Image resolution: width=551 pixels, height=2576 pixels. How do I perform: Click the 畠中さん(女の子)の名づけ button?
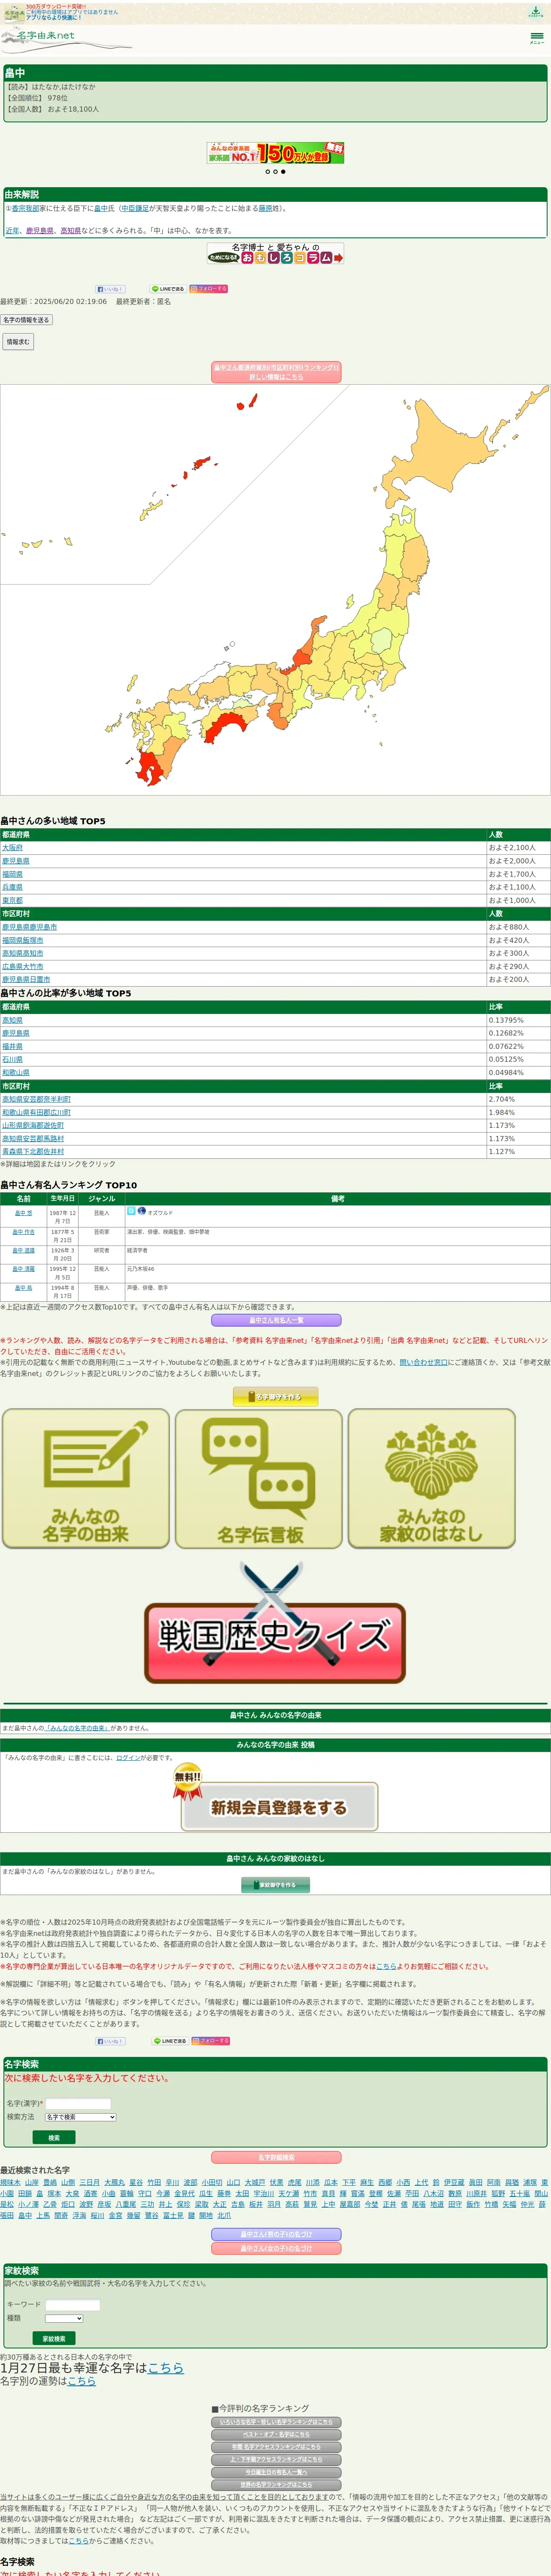pyautogui.click(x=276, y=2249)
